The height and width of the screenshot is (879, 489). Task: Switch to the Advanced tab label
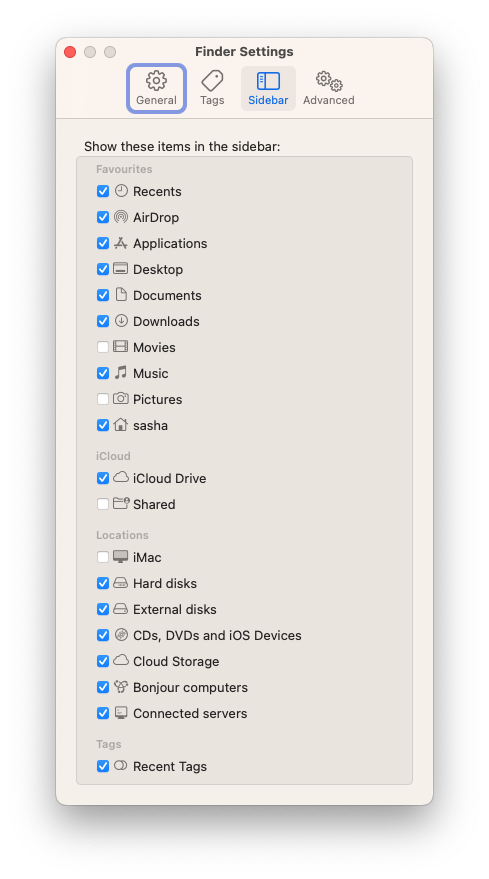(329, 100)
